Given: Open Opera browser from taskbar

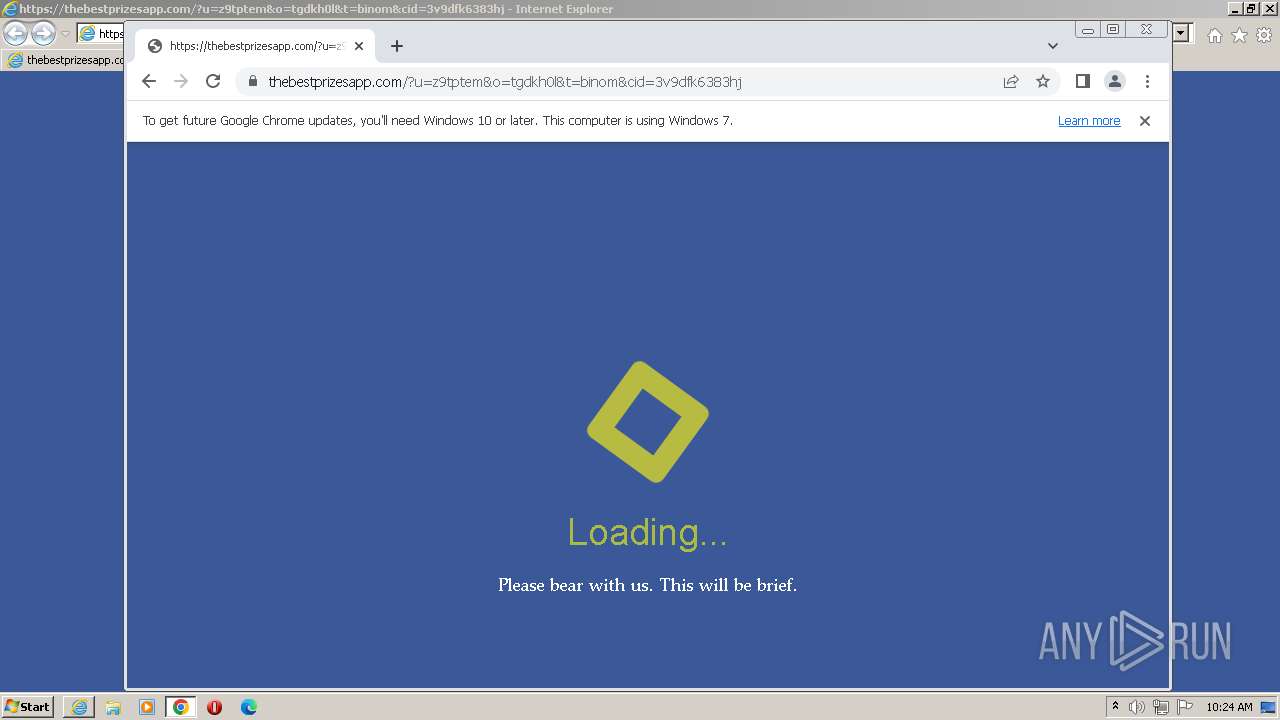Looking at the screenshot, I should 214,707.
